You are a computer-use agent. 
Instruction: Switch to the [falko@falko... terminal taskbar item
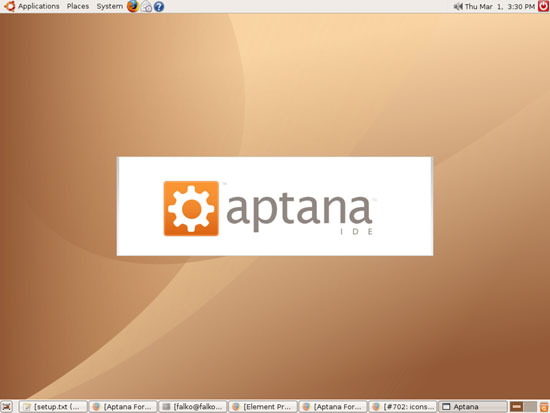tap(193, 407)
